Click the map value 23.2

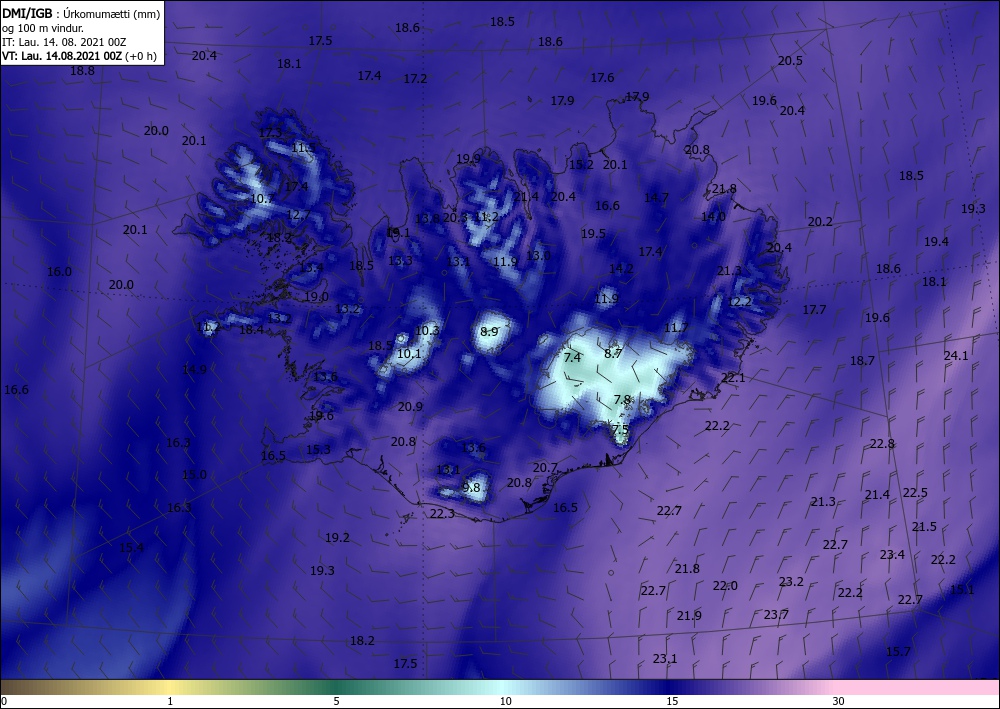click(791, 581)
